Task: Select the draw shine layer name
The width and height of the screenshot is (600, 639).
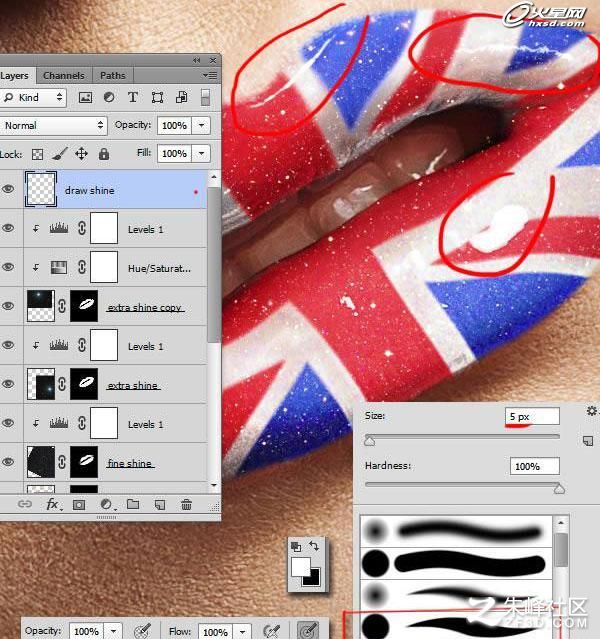Action: click(x=90, y=190)
